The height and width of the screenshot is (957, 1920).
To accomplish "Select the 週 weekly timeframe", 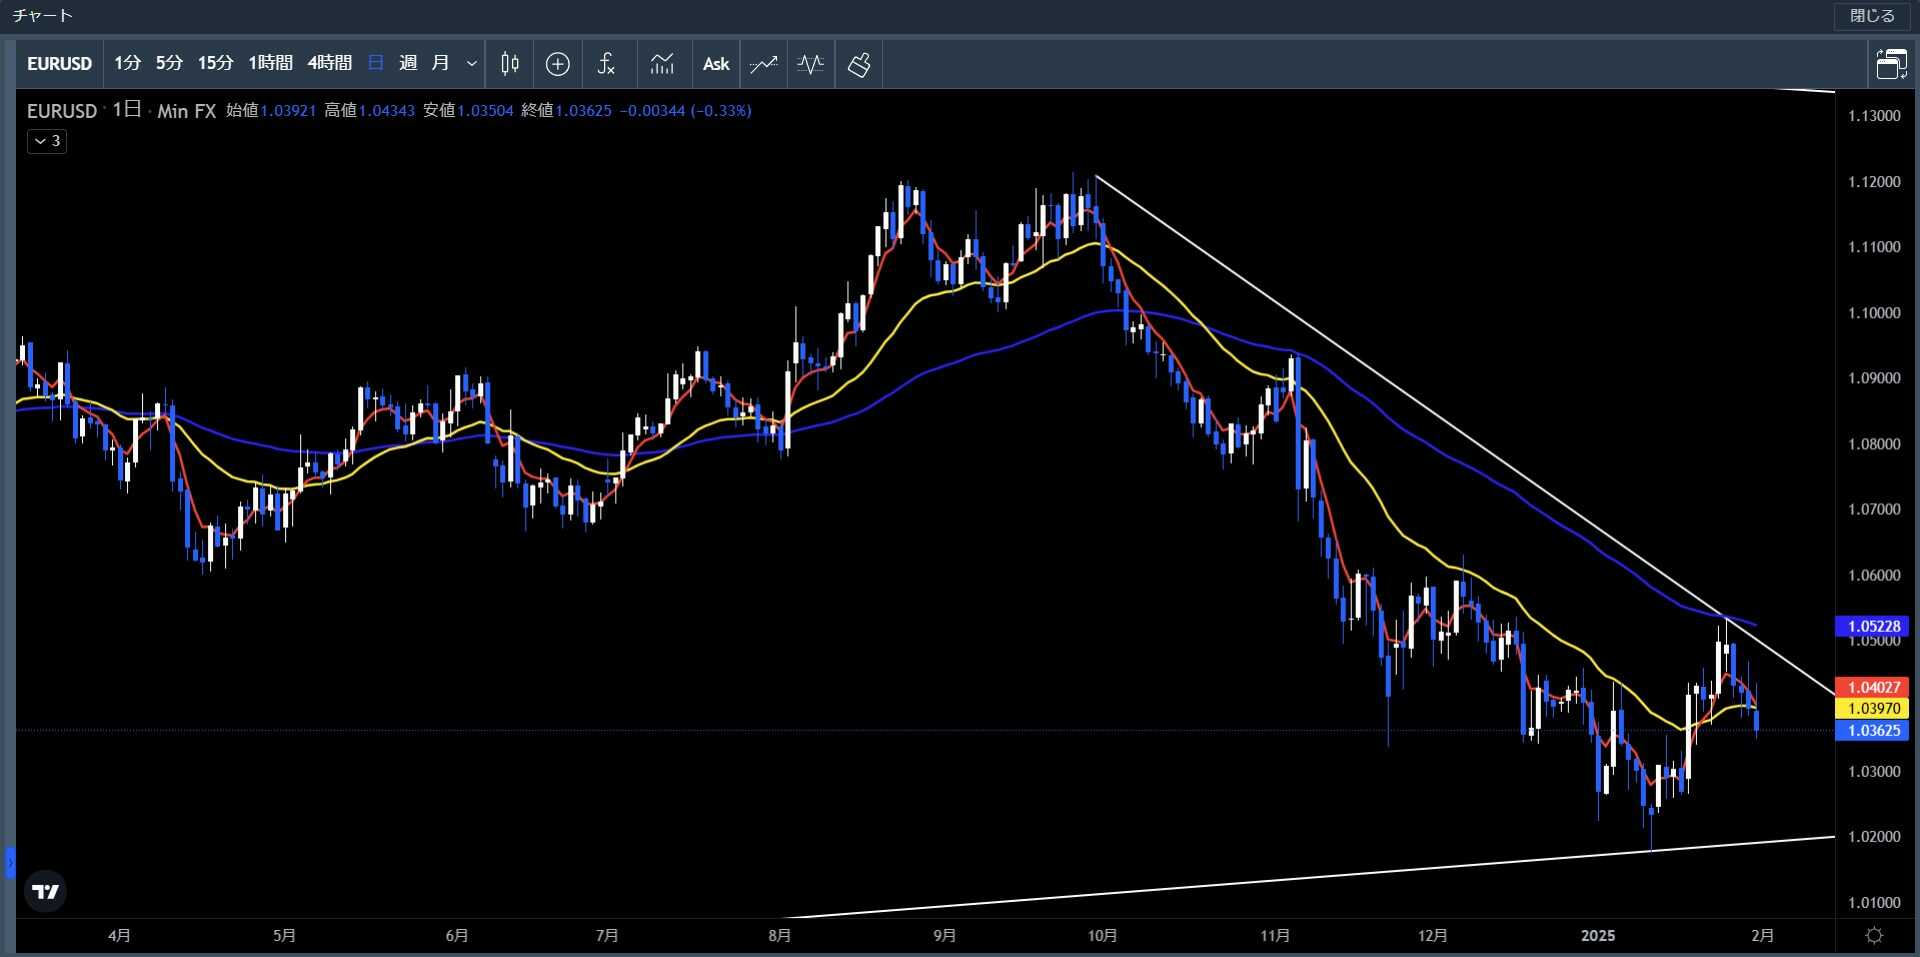I will tap(408, 63).
